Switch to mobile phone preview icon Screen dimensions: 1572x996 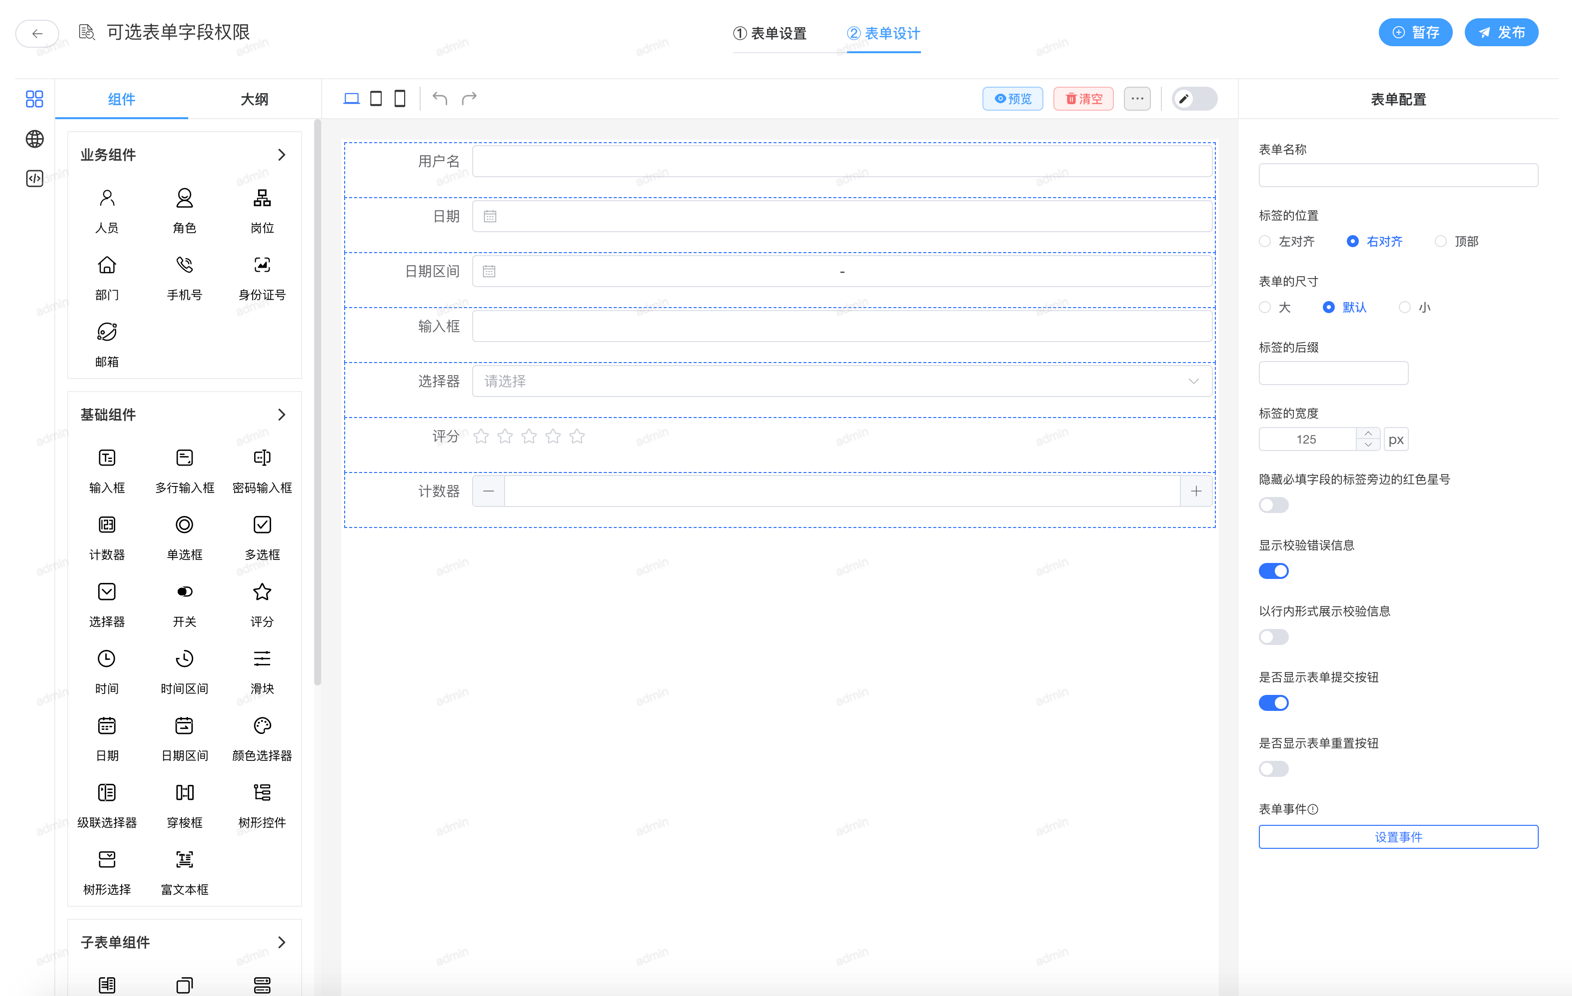click(400, 98)
